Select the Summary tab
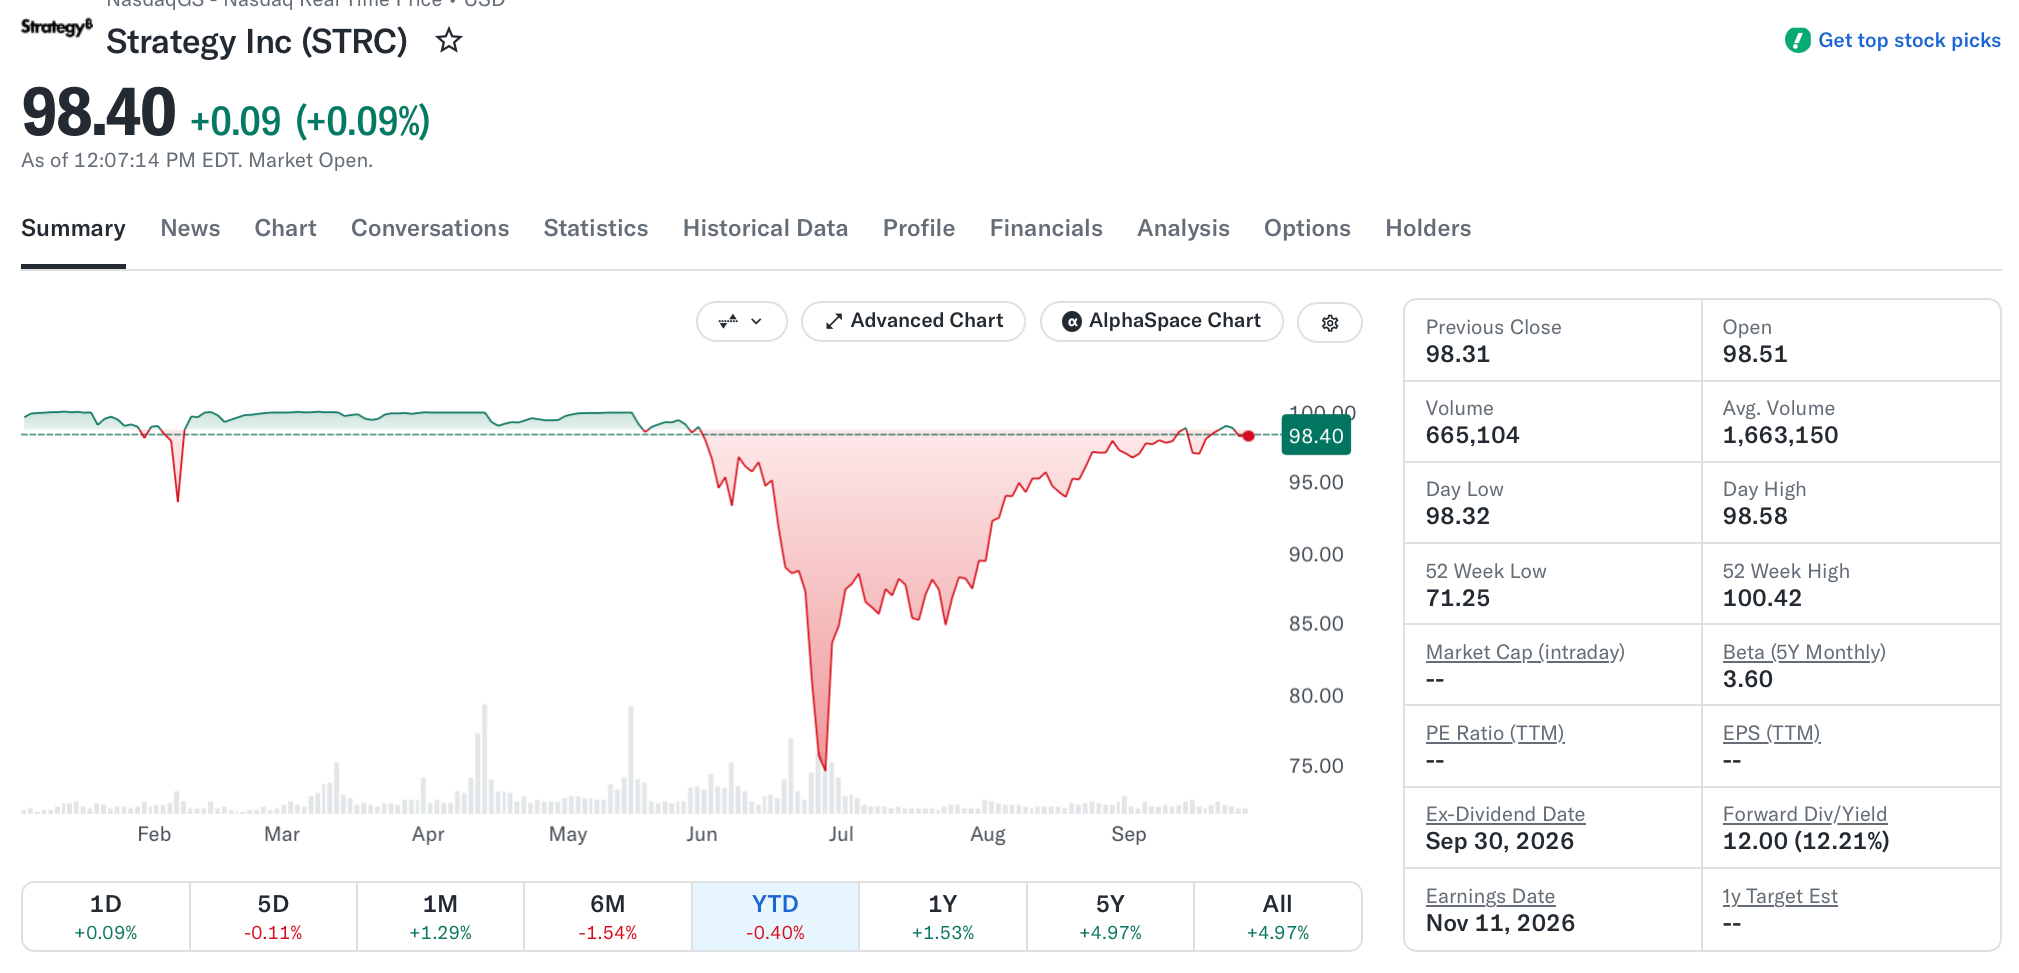2019x973 pixels. (x=73, y=228)
